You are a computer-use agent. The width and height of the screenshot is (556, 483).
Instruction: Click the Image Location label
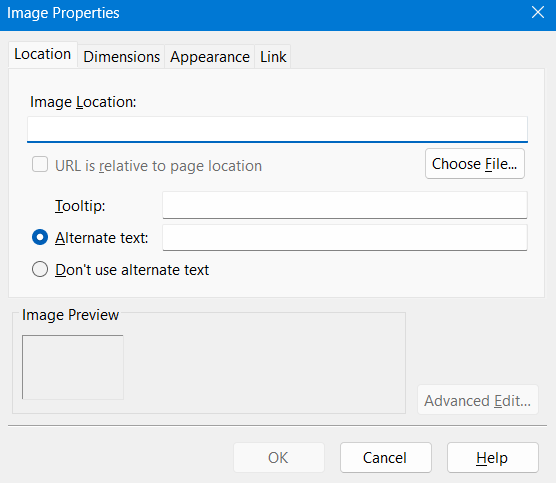[83, 102]
